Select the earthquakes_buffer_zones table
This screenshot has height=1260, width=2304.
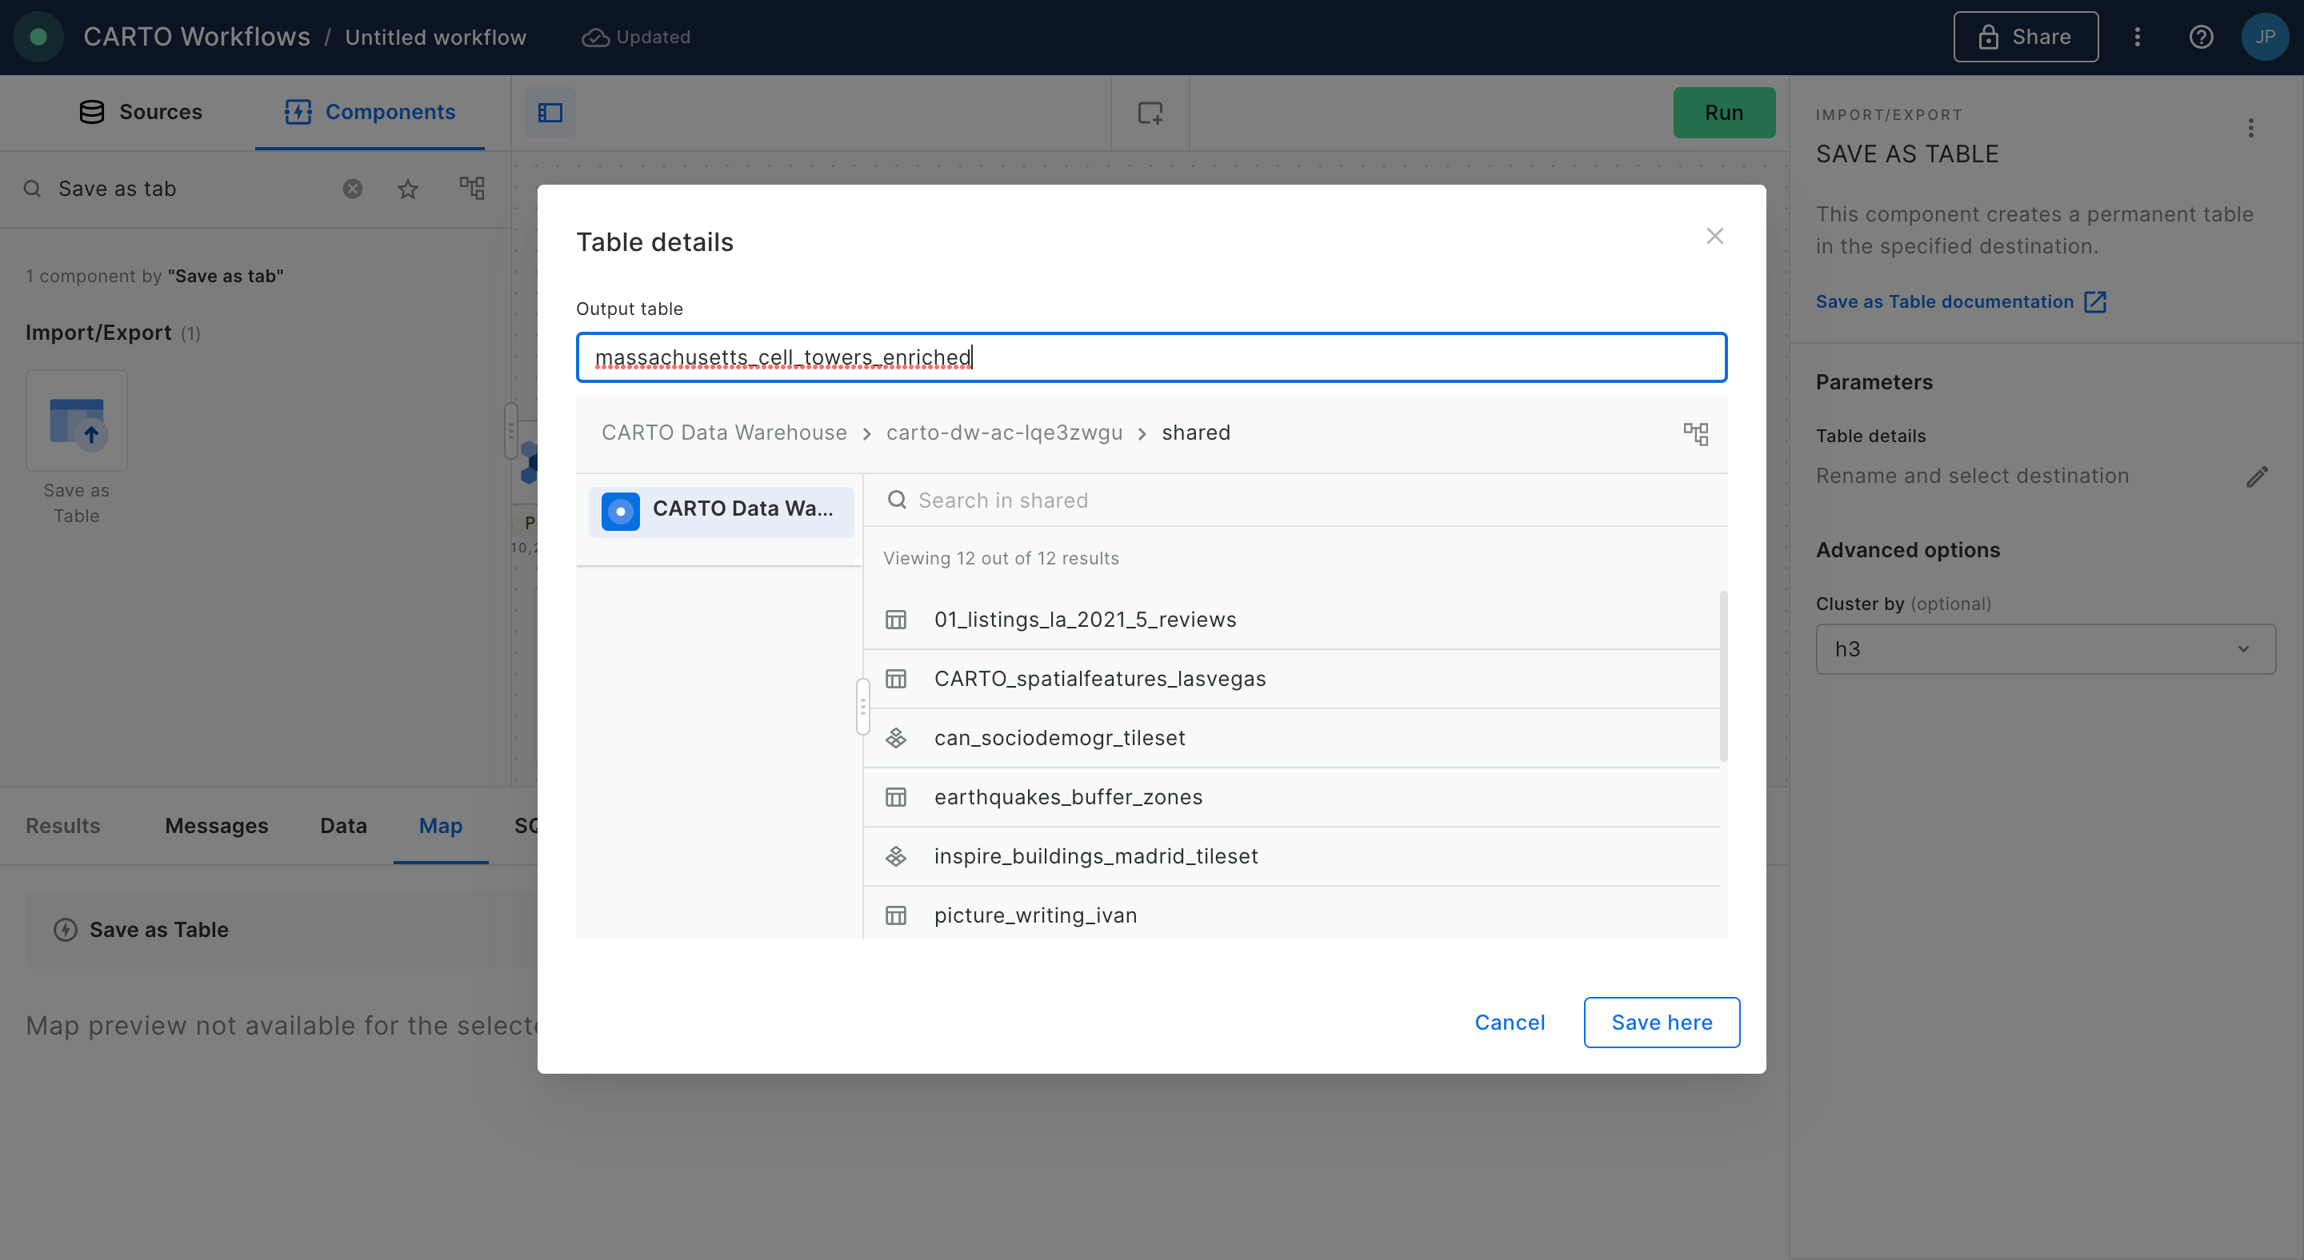1068,797
